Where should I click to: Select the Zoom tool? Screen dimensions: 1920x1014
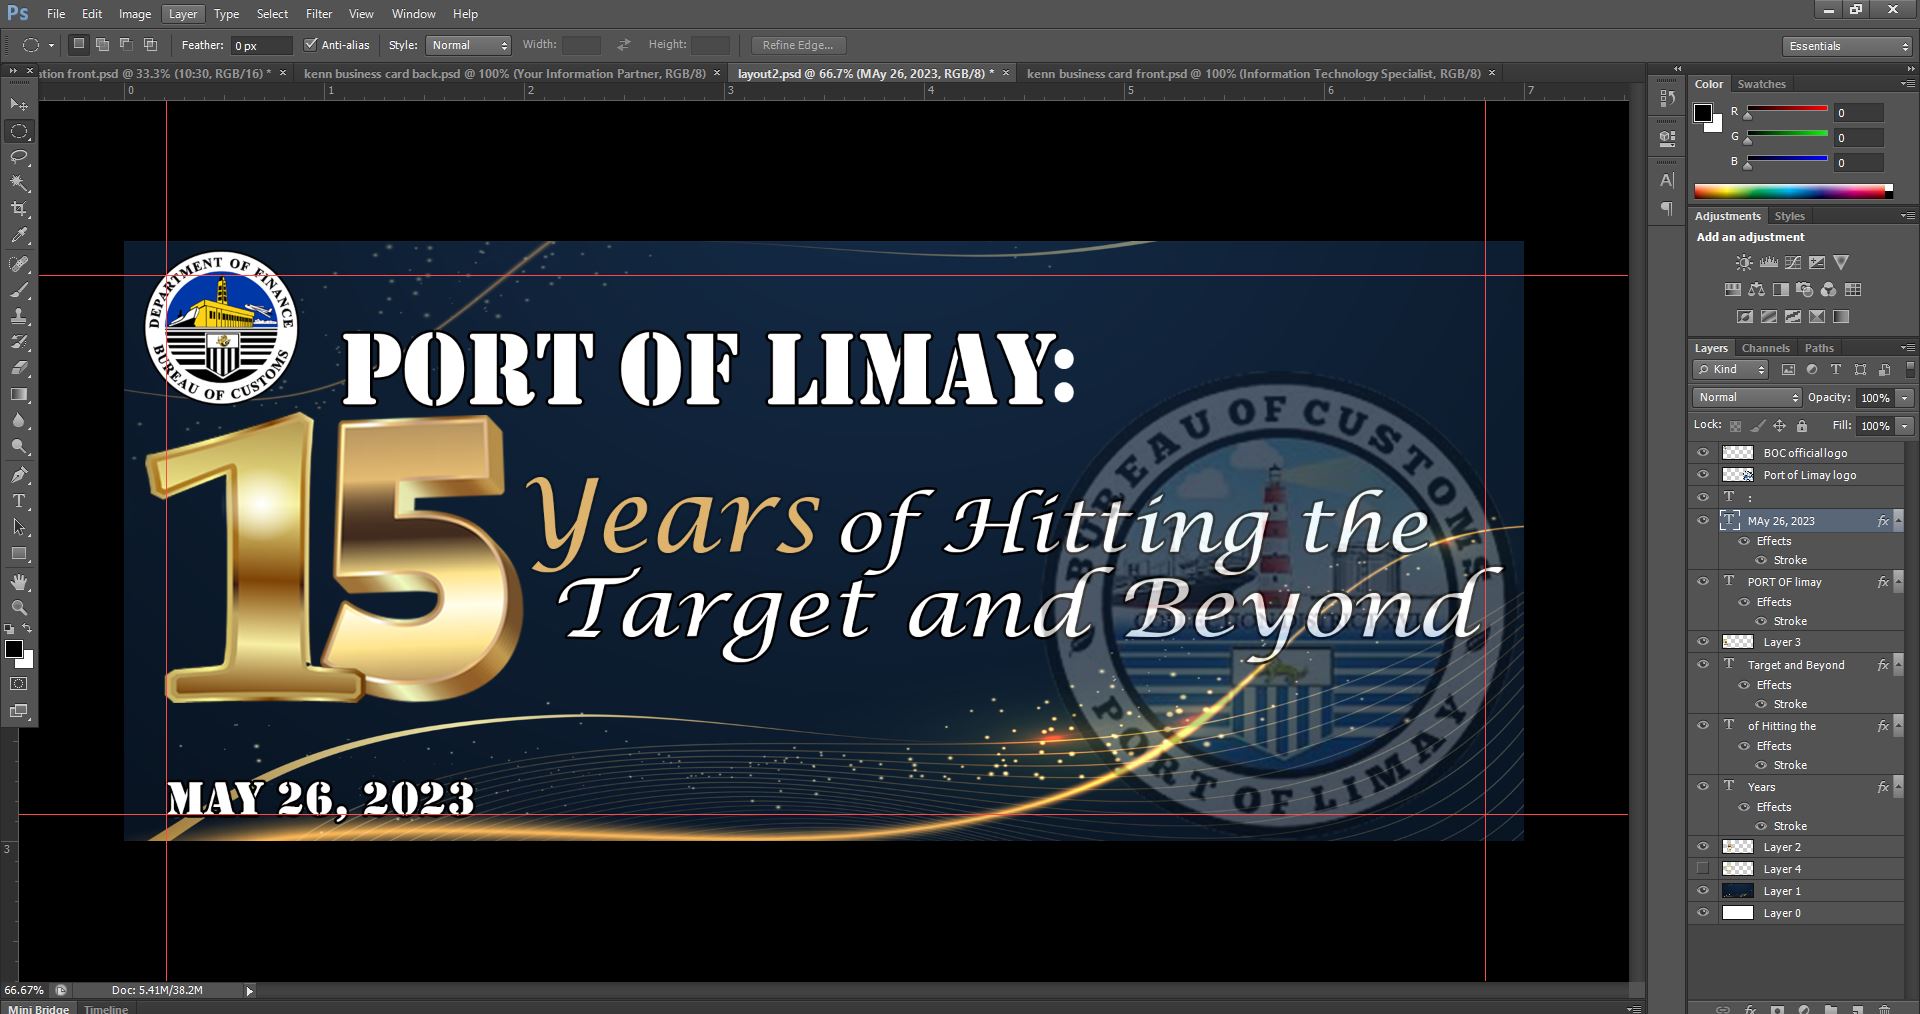[19, 608]
